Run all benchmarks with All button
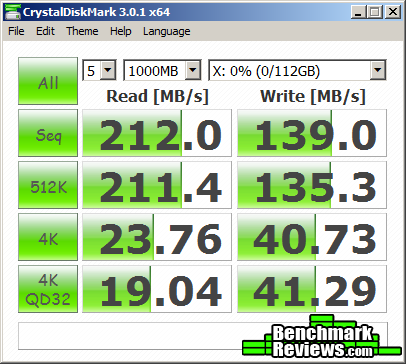 (48, 81)
